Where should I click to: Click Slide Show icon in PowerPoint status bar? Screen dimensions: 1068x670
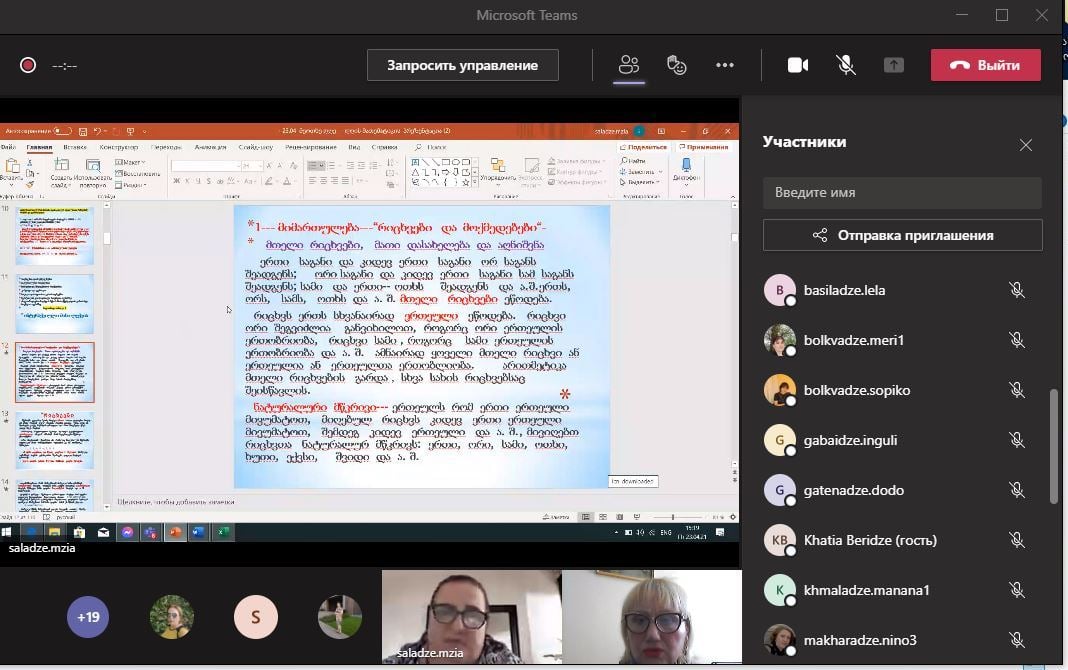coord(637,517)
